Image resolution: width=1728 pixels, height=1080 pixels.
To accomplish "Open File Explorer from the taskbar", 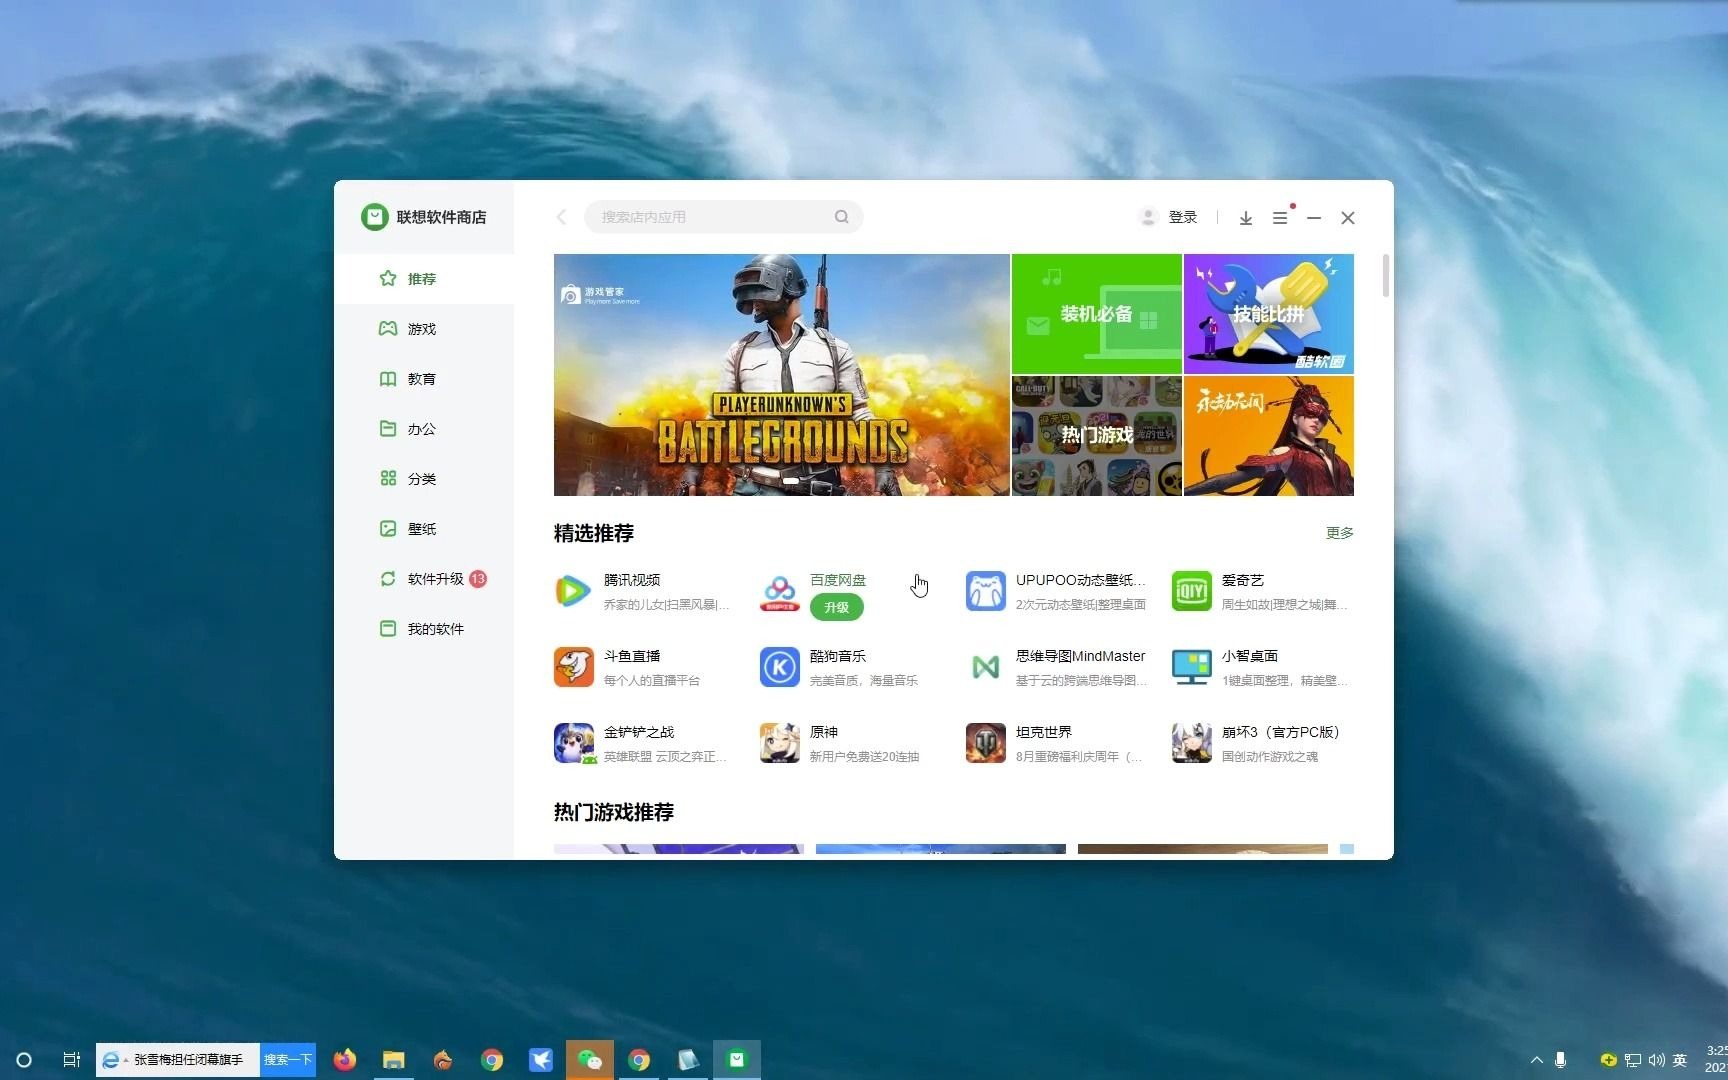I will click(x=394, y=1060).
